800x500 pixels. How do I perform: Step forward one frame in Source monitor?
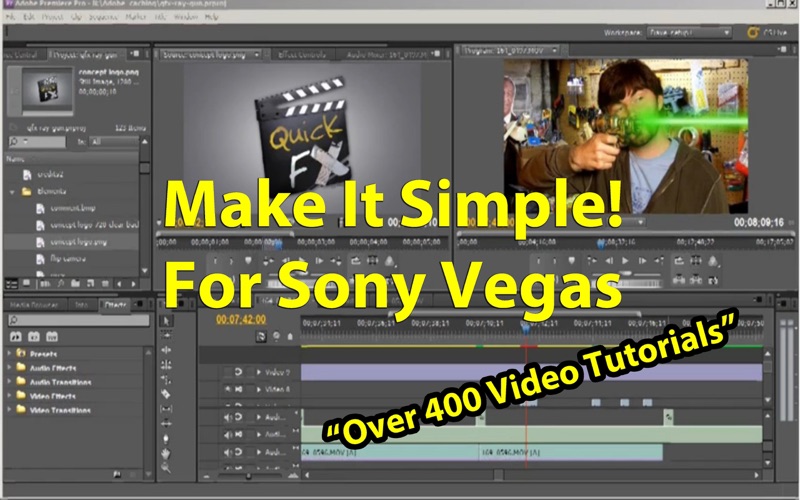coord(319,261)
